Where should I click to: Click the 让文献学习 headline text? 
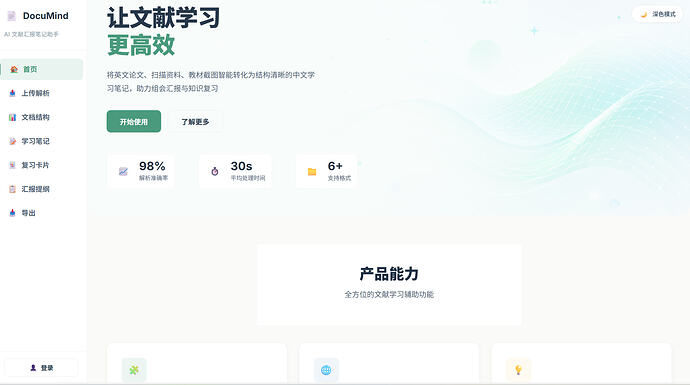coord(163,18)
